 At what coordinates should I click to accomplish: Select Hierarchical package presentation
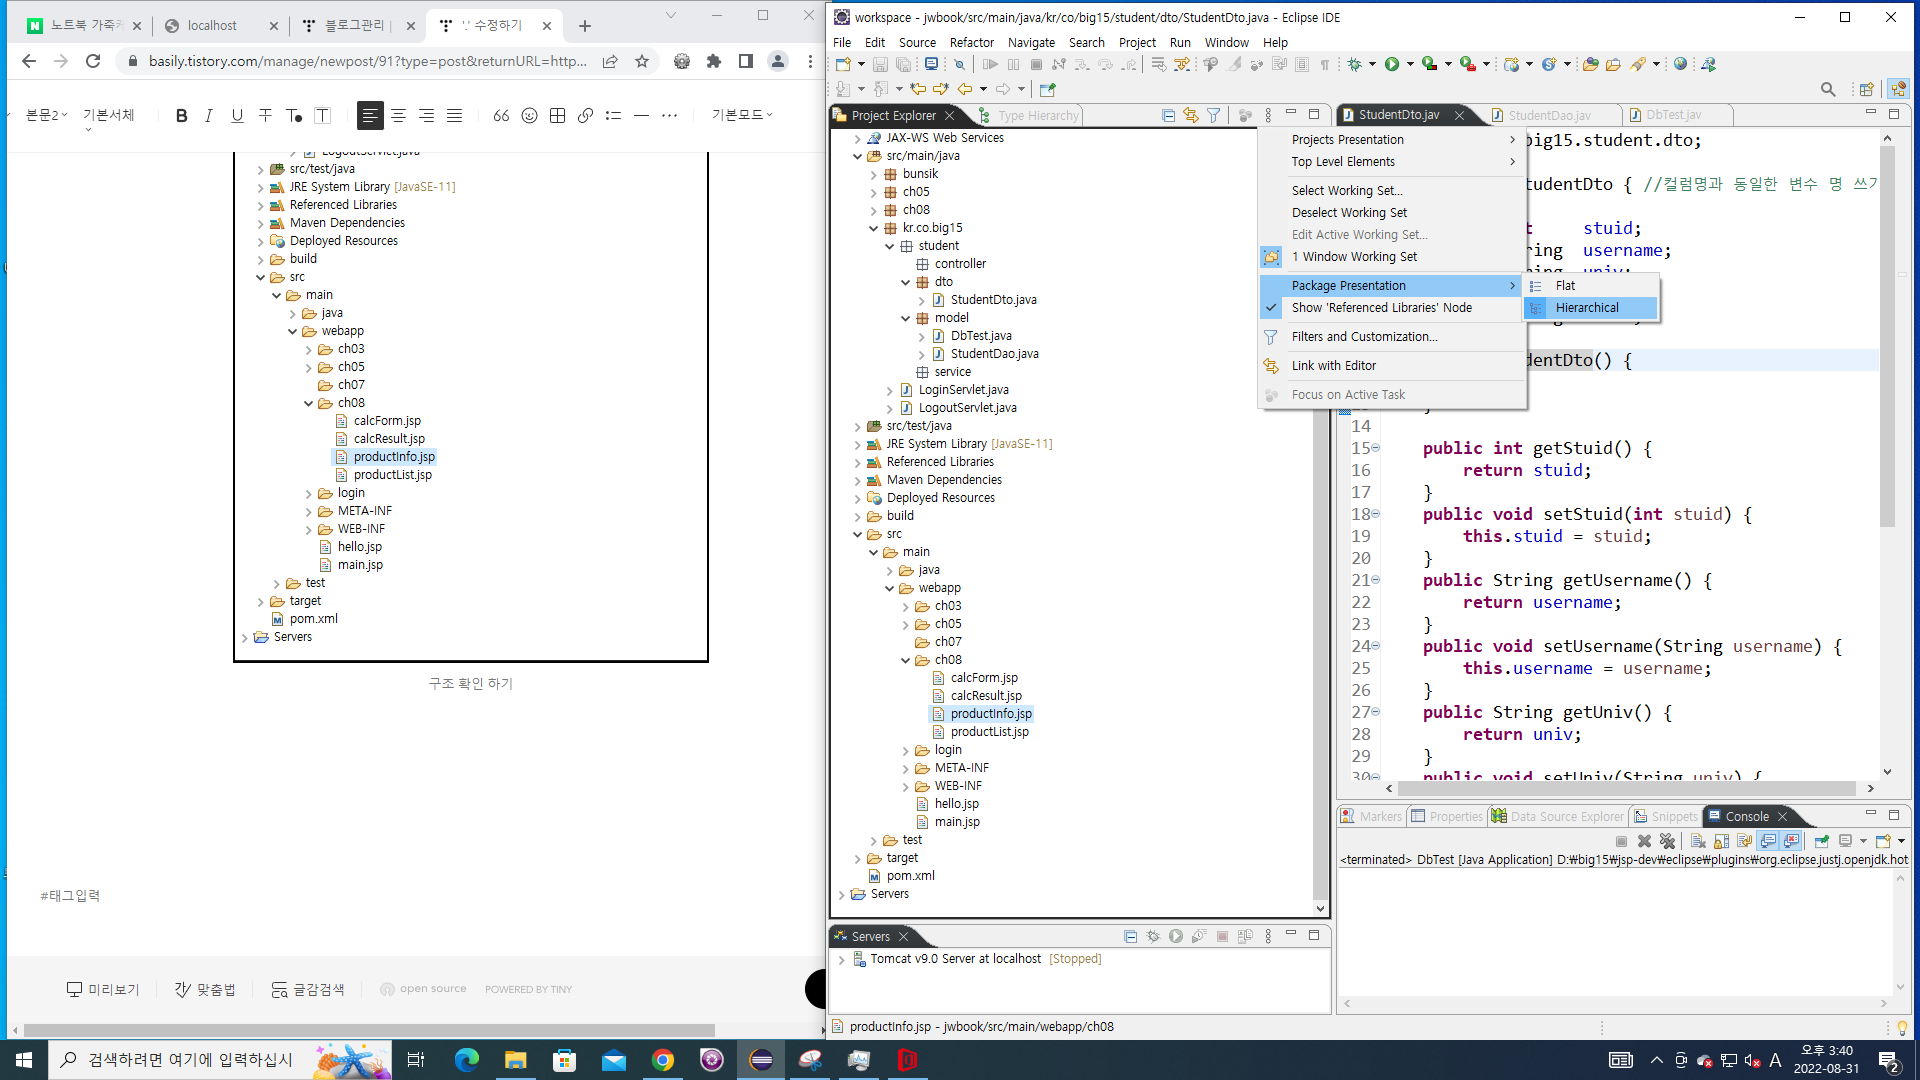[1586, 307]
